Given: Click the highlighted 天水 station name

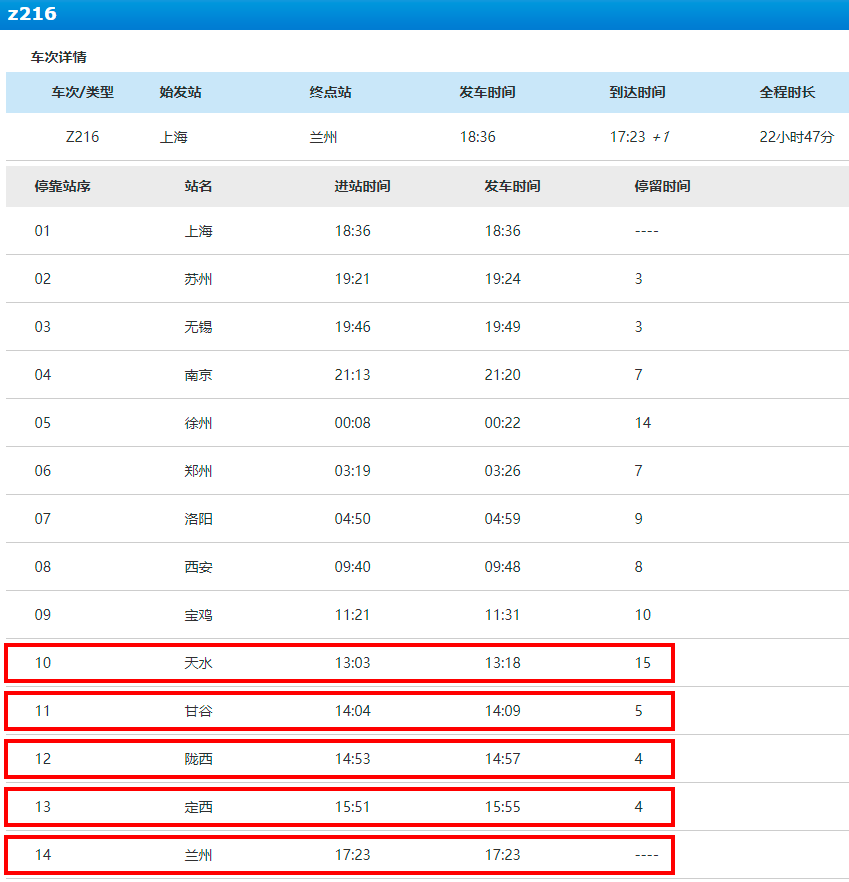Looking at the screenshot, I should (x=198, y=663).
